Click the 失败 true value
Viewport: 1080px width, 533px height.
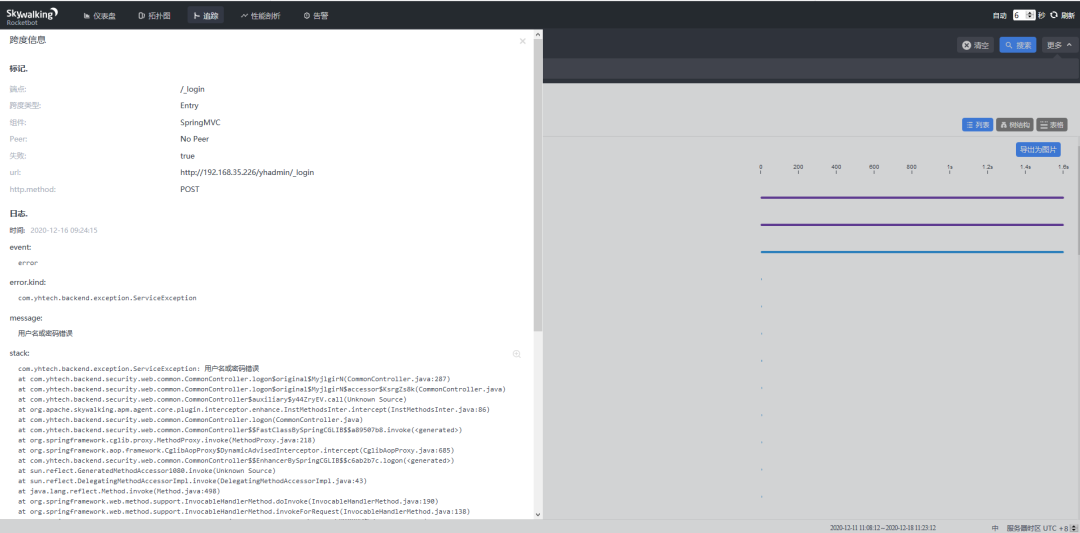[x=187, y=156]
